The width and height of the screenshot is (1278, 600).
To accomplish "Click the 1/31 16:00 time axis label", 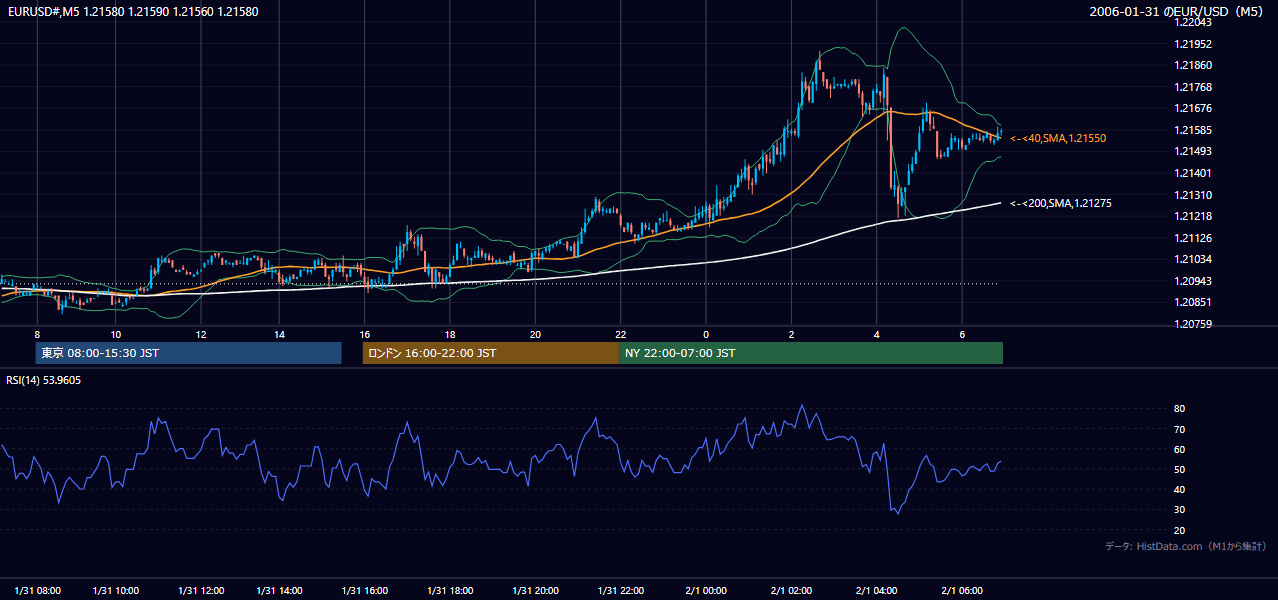I will coord(365,590).
